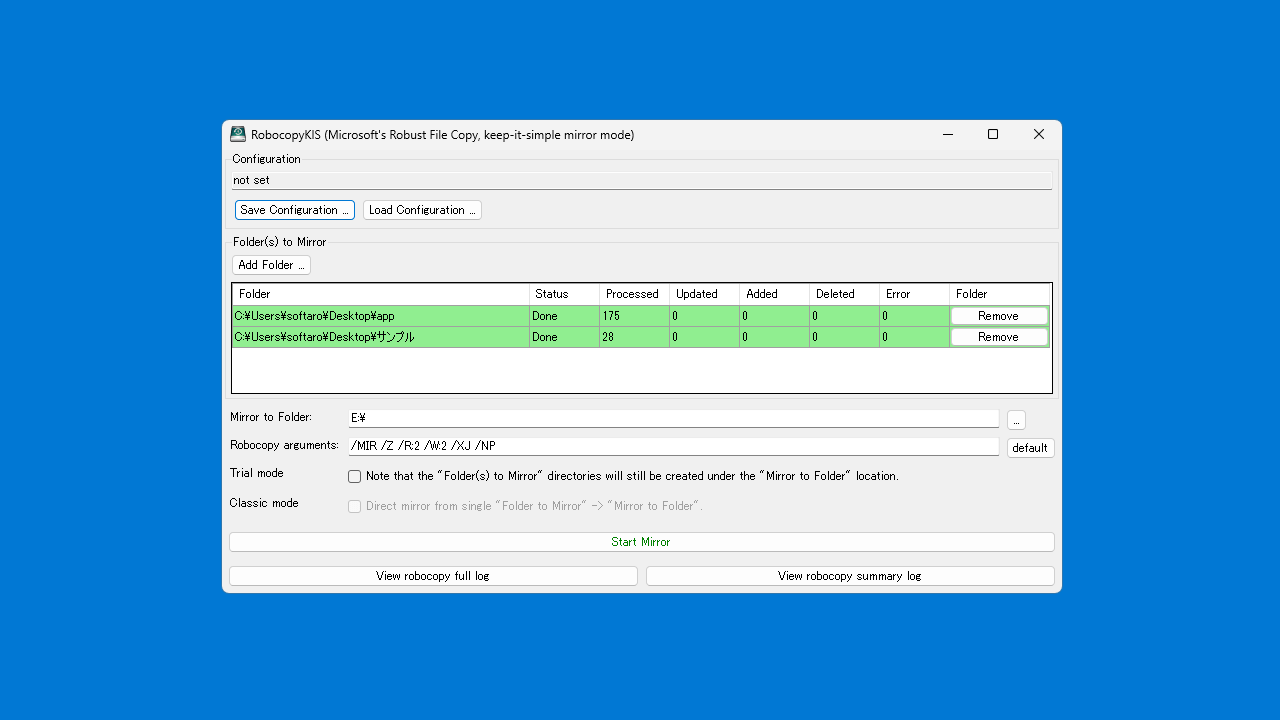
Task: Toggle the Classic mode checkbox
Action: [x=355, y=507]
